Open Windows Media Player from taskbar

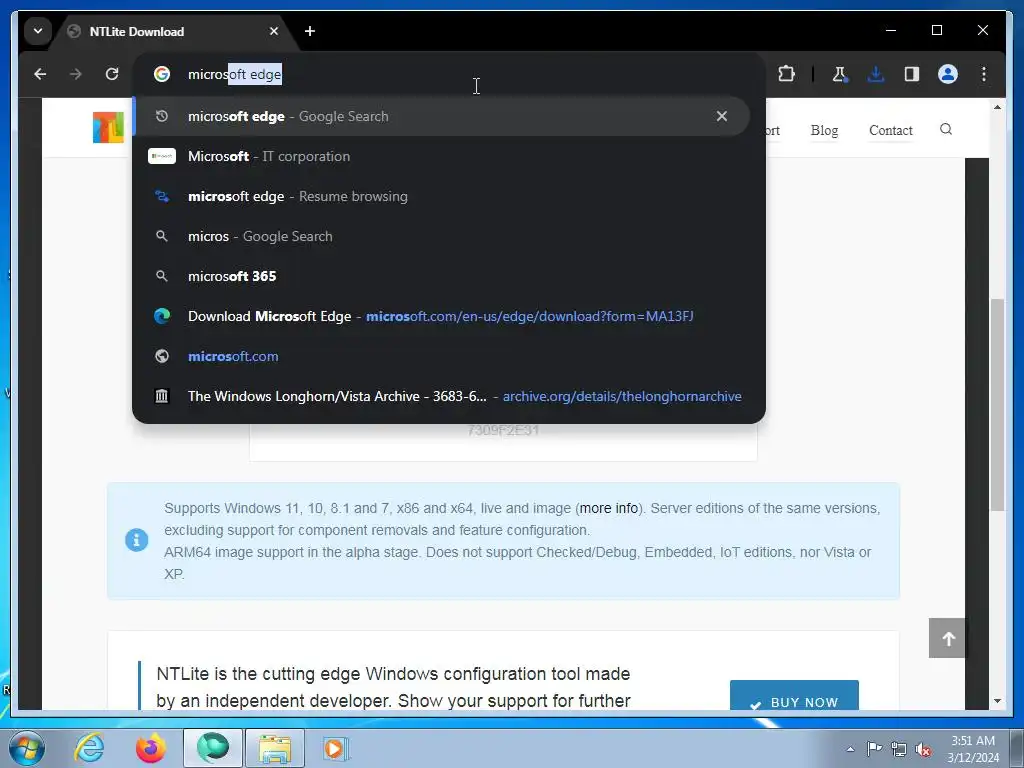(x=336, y=748)
